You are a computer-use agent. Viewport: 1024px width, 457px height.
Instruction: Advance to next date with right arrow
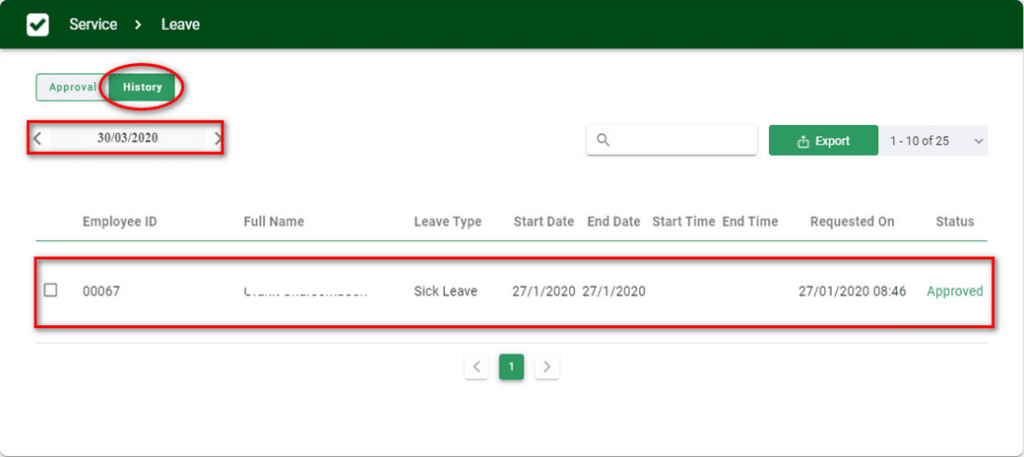(x=217, y=139)
